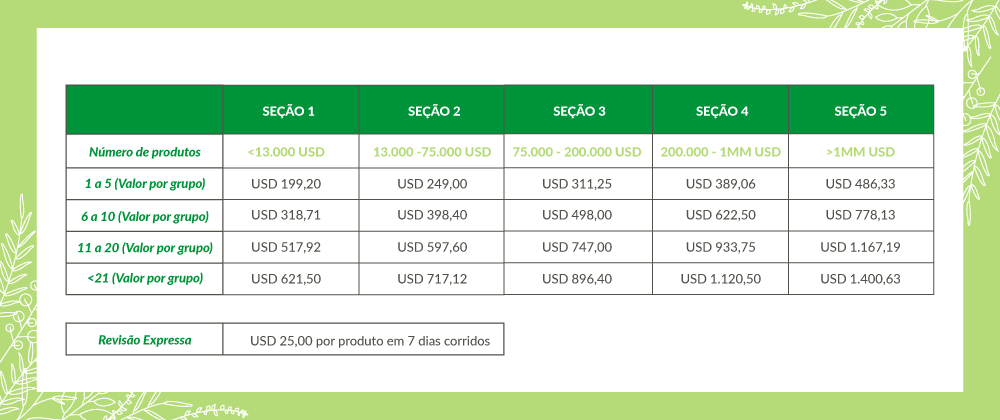1000x420 pixels.
Task: Select the USD 25,00 por produto text
Action: click(x=370, y=341)
